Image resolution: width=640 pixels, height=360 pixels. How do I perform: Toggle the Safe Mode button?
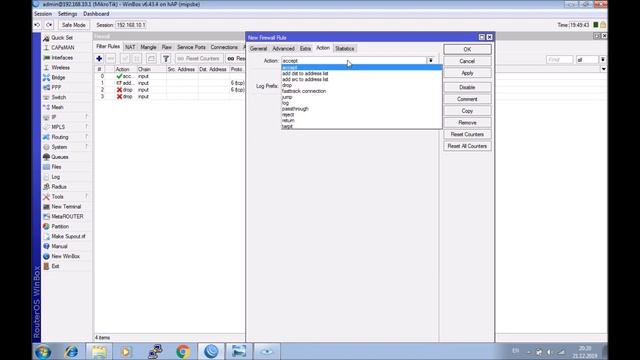click(x=73, y=25)
